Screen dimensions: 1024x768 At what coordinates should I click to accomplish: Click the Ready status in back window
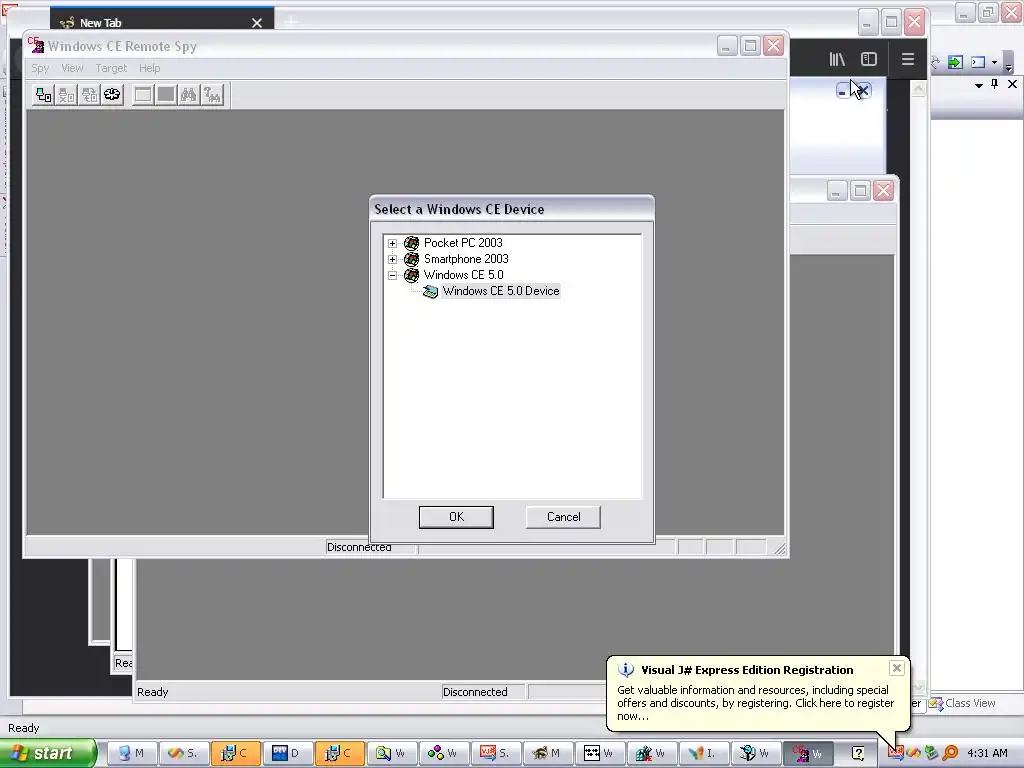[153, 692]
